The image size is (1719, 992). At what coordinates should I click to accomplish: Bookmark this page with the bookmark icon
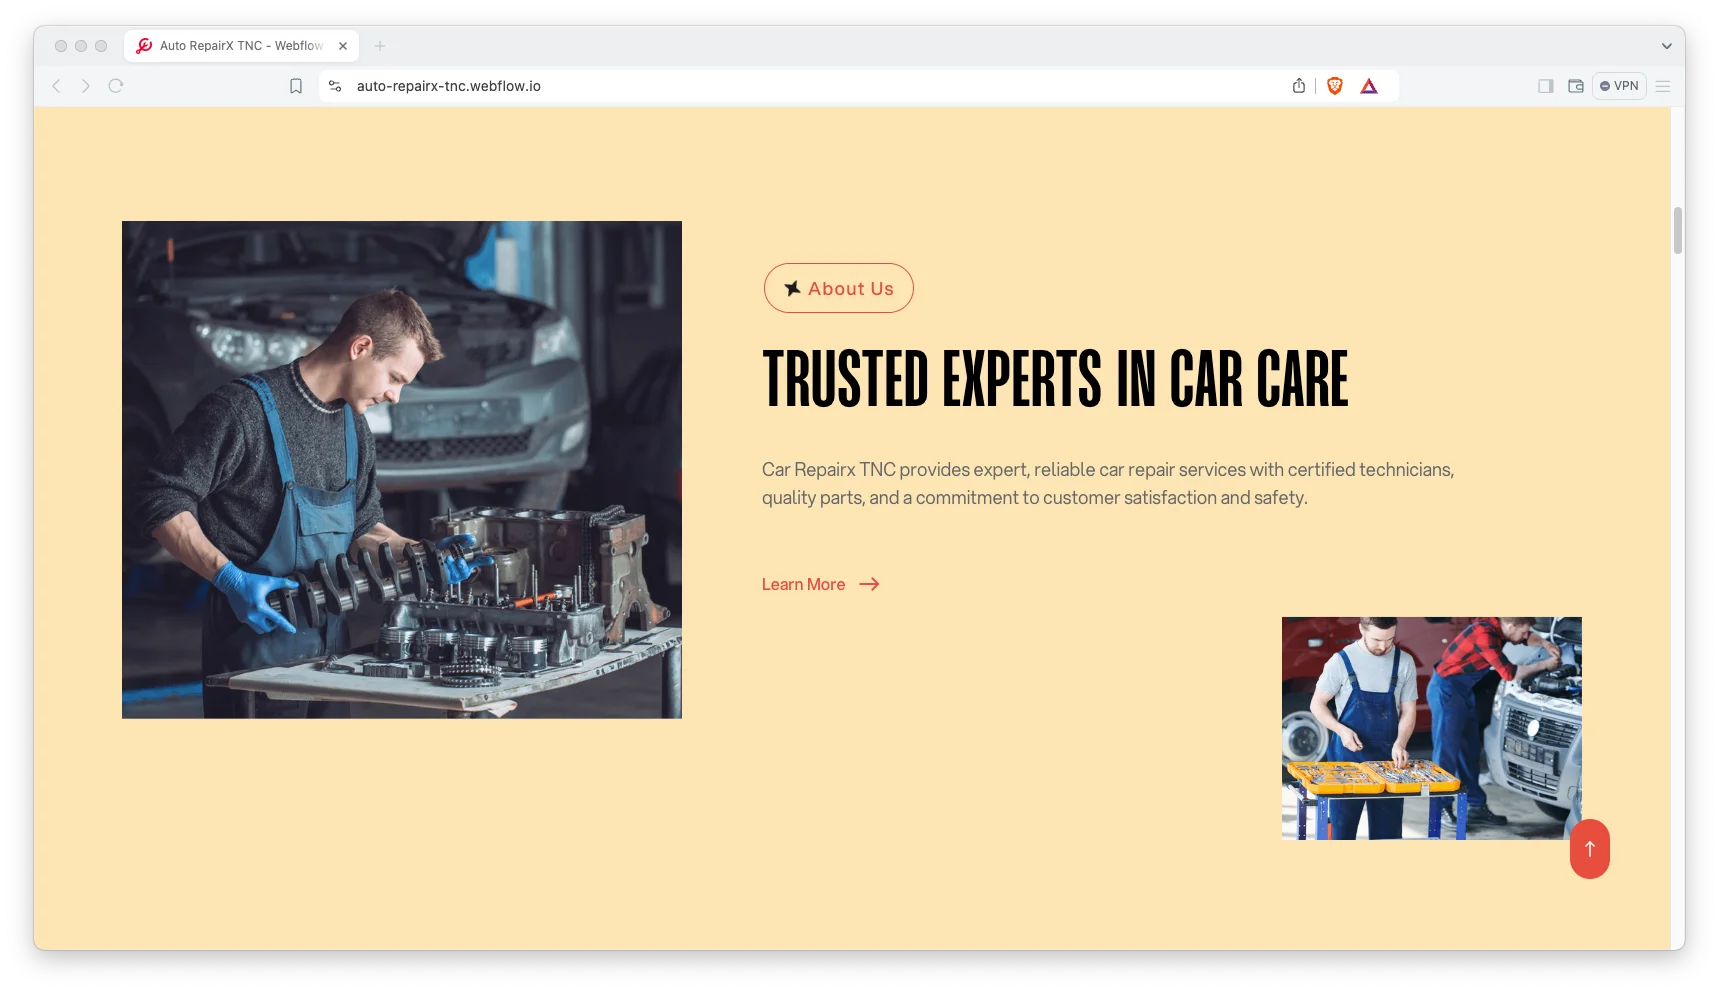coord(296,86)
